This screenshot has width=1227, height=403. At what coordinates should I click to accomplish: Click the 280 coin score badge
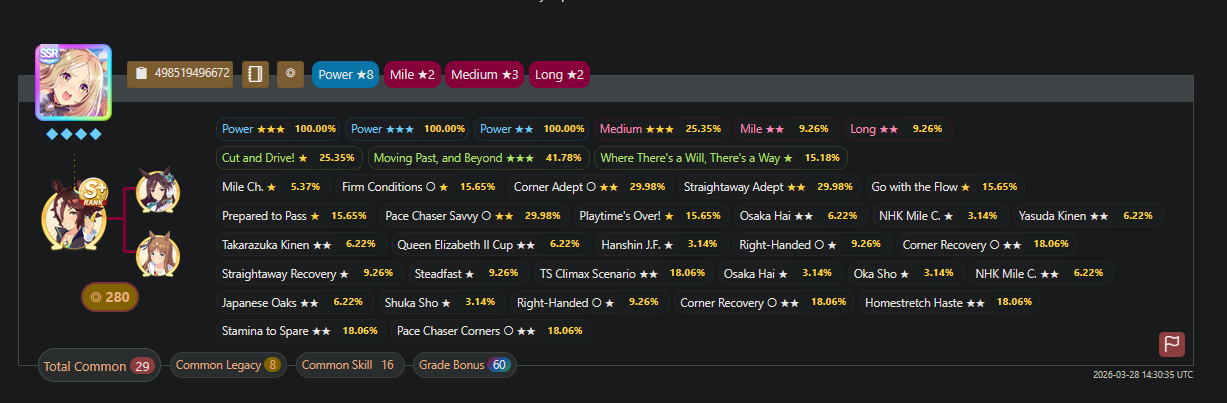tap(110, 297)
